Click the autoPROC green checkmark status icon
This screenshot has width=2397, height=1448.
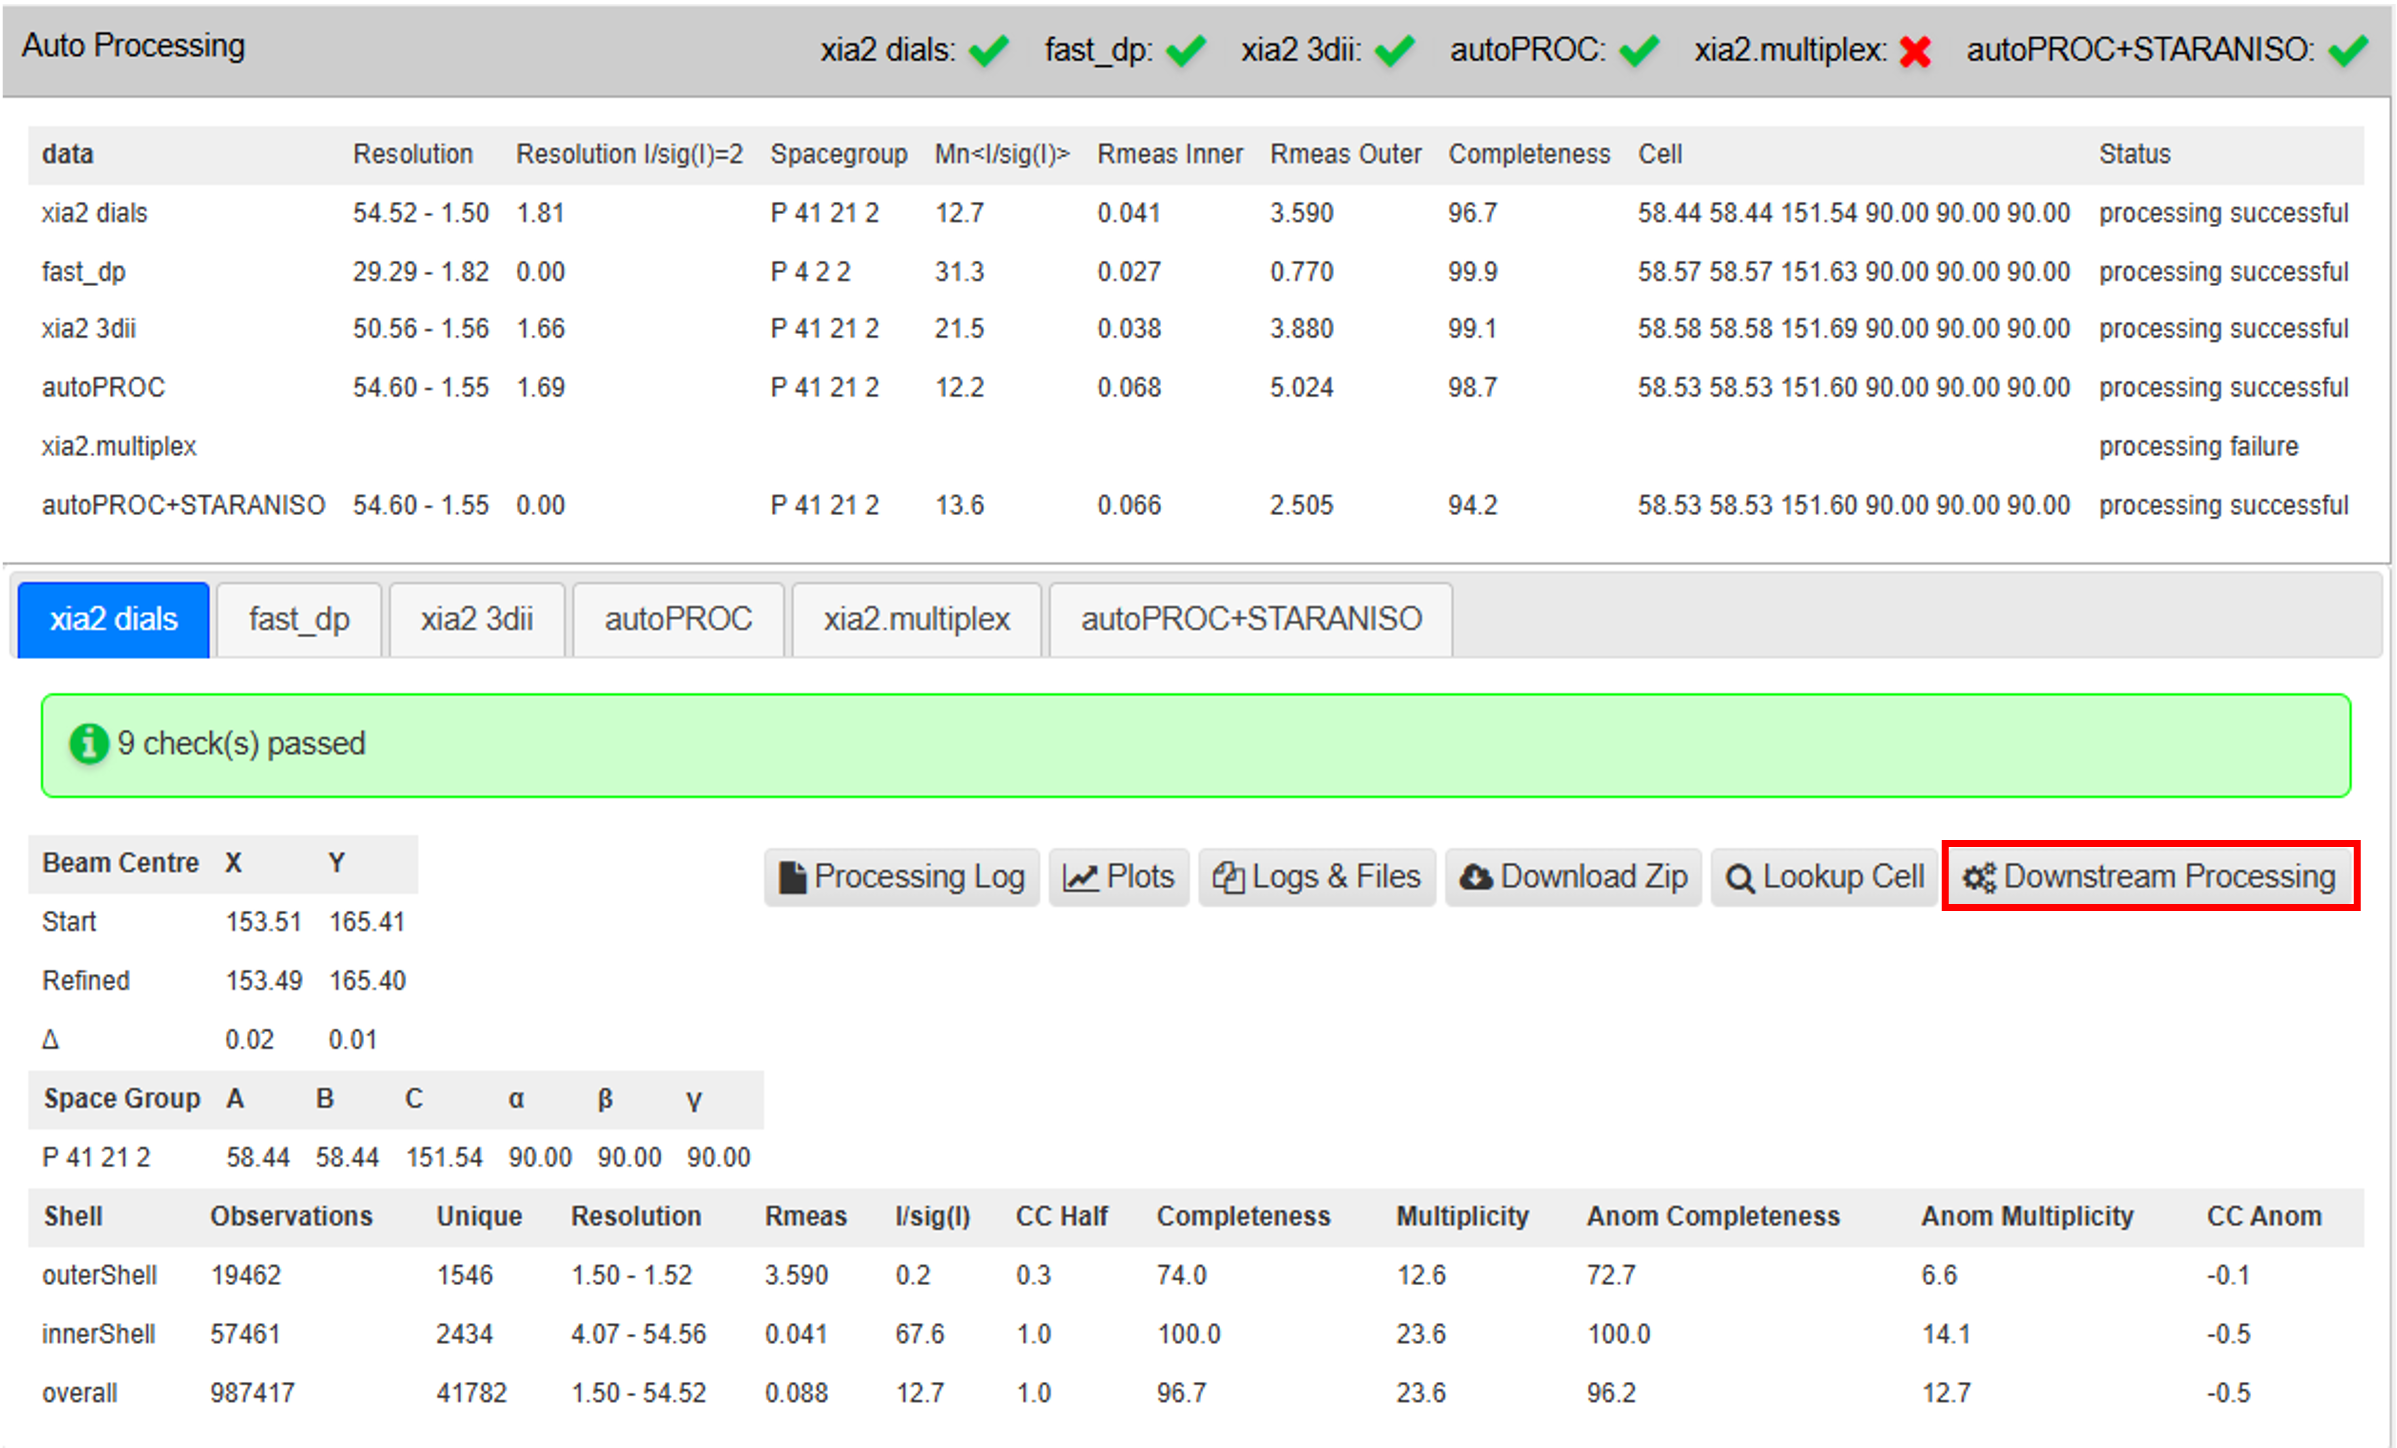point(1639,49)
